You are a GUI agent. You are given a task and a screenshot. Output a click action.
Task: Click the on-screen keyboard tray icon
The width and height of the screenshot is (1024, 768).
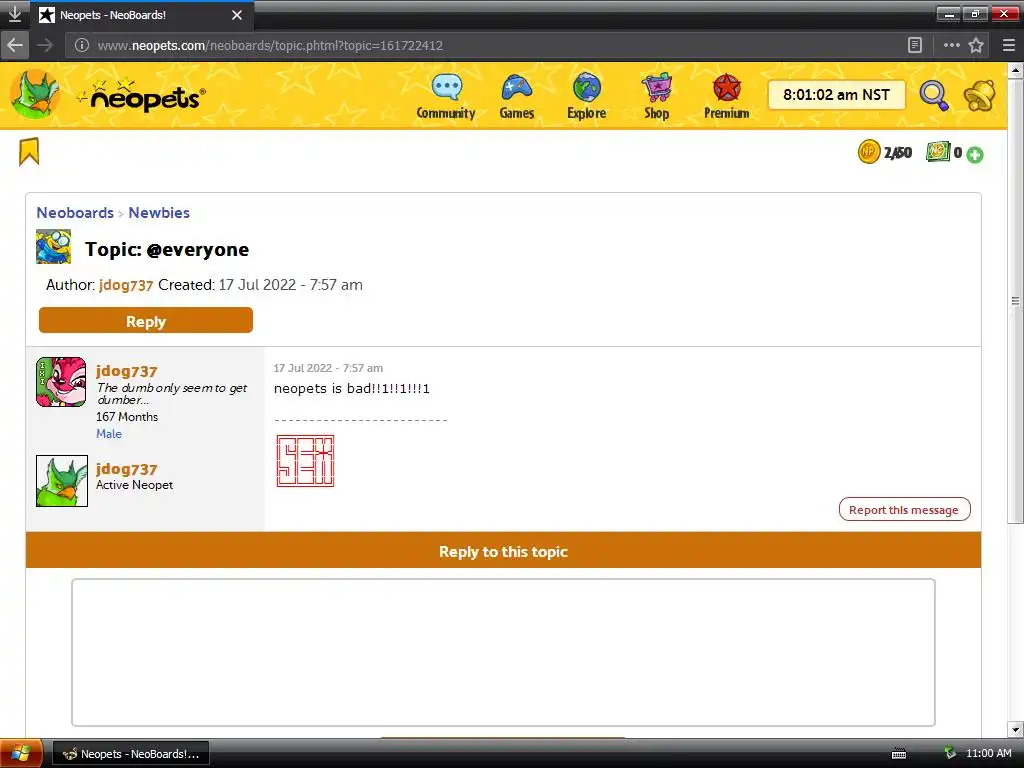click(899, 754)
